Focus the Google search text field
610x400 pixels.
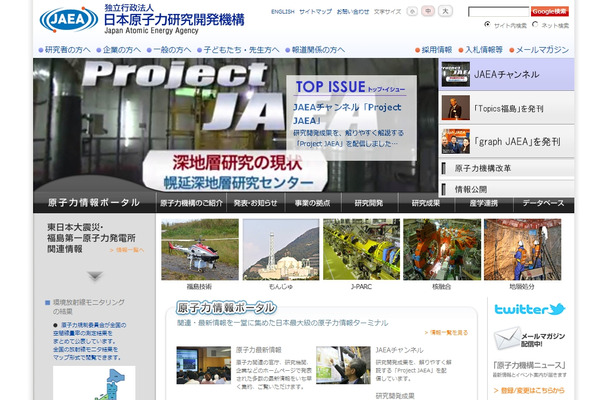498,12
